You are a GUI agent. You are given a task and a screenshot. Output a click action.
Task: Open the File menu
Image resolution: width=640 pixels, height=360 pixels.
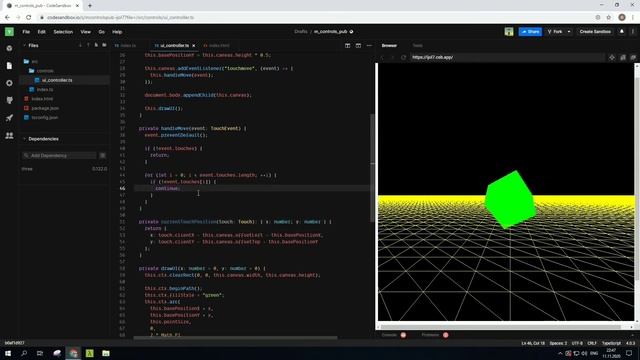pyautogui.click(x=26, y=32)
